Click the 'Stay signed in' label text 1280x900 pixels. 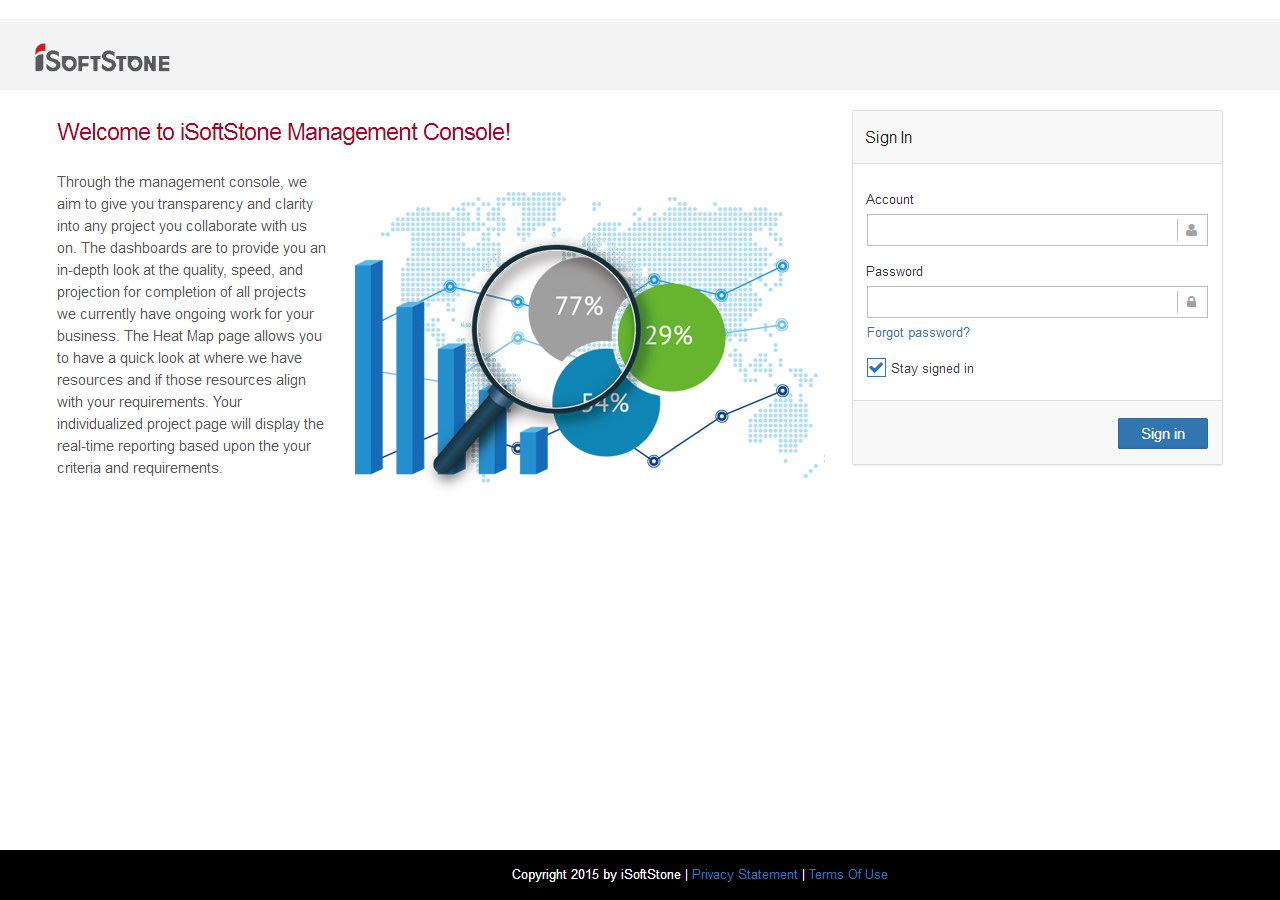coord(932,369)
